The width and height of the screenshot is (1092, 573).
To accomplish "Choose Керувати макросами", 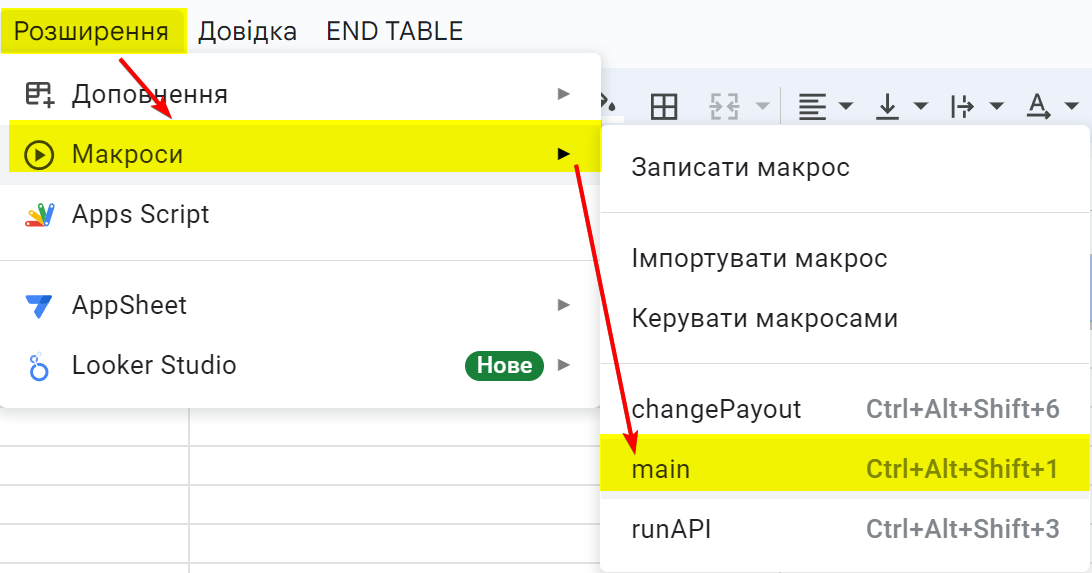I will 845,318.
